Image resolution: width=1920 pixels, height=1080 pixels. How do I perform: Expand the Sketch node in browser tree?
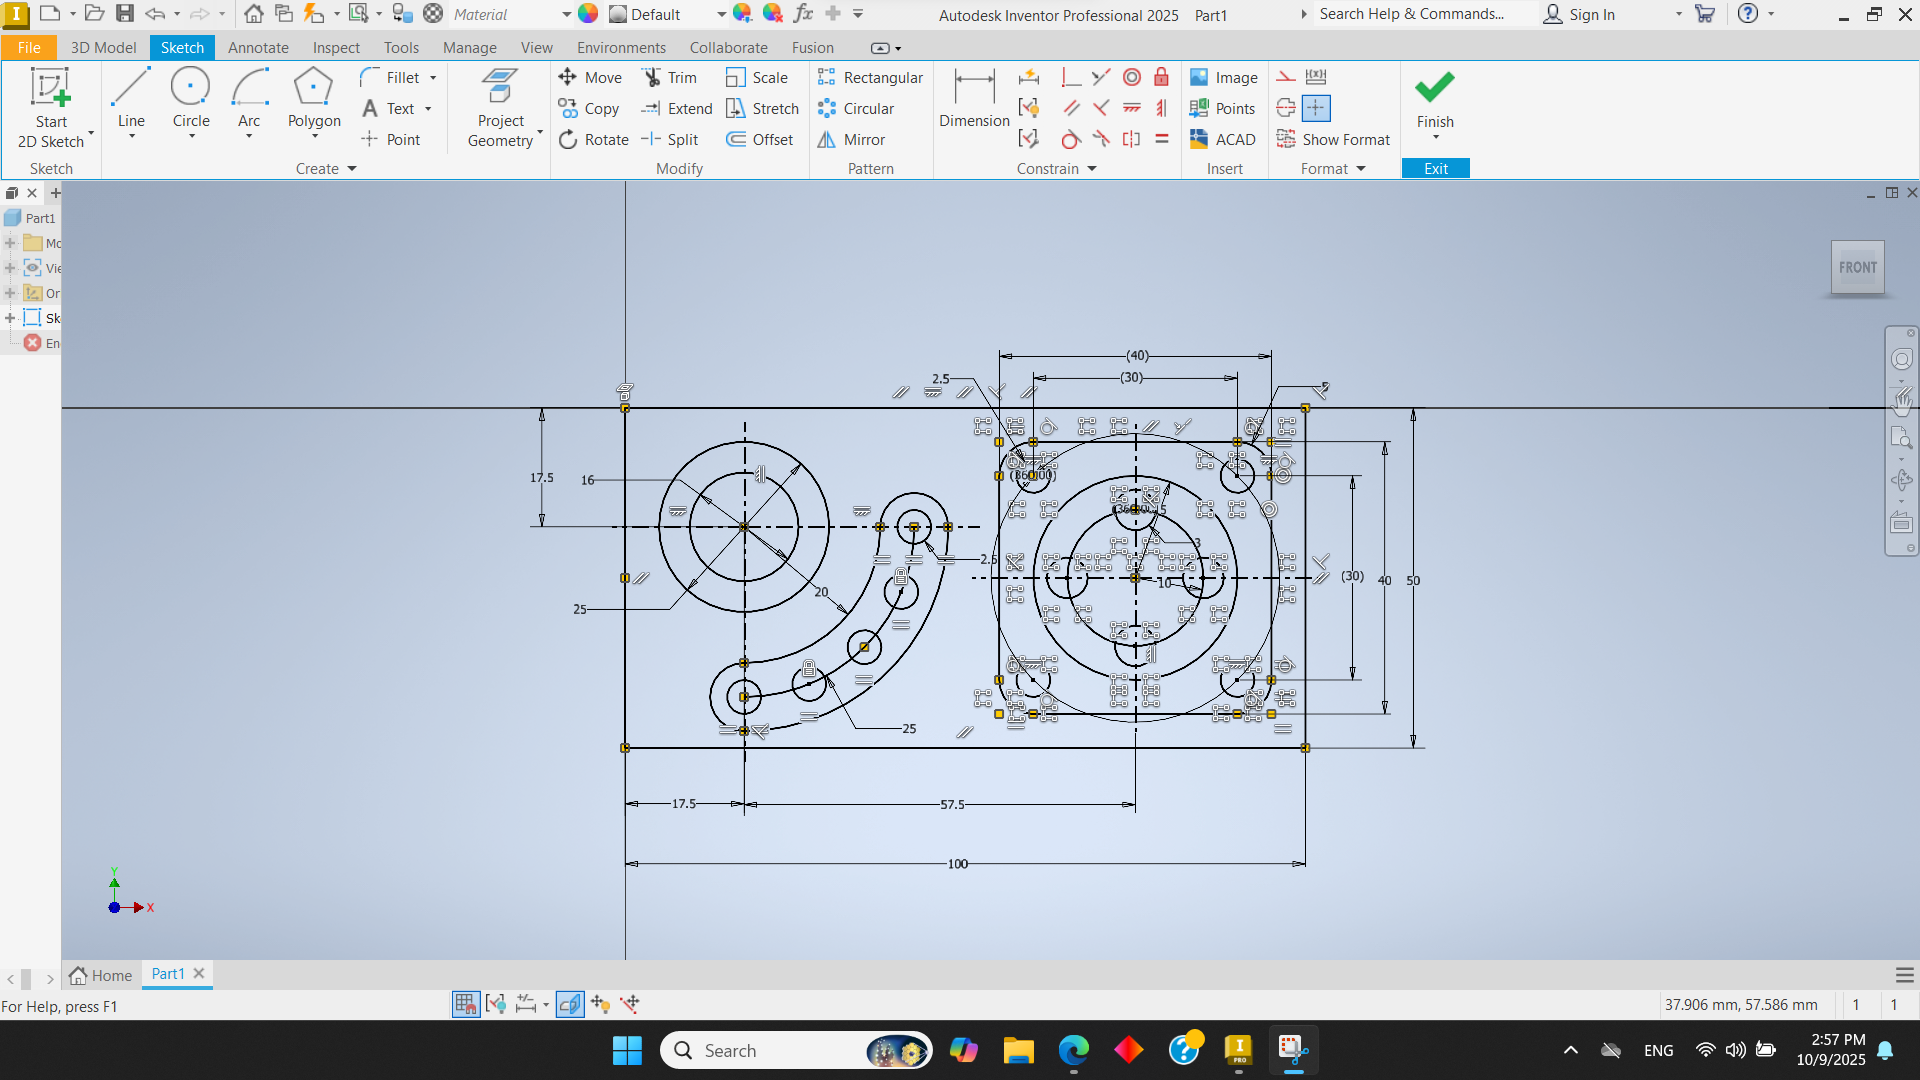click(10, 318)
